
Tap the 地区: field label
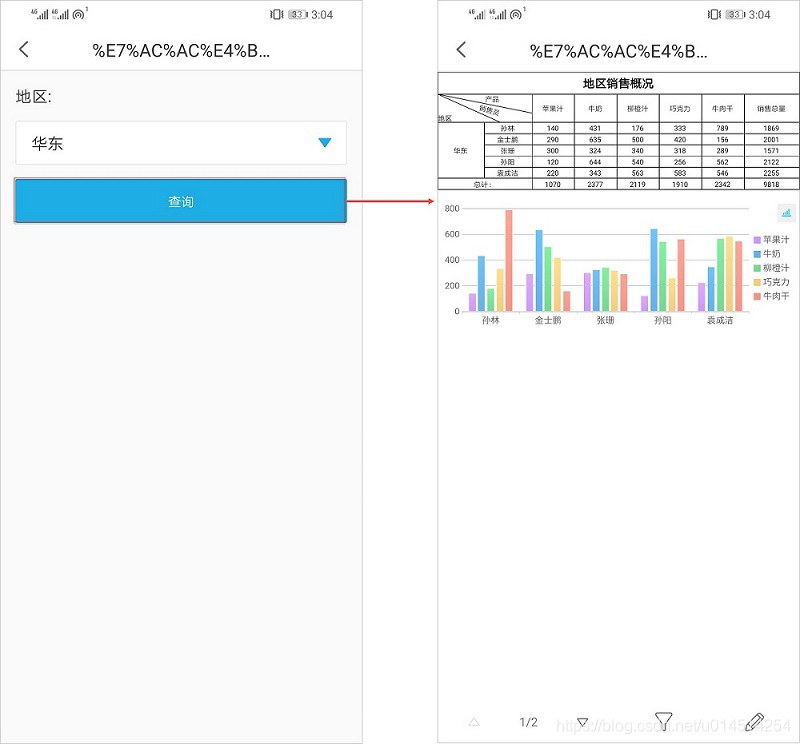[34, 96]
